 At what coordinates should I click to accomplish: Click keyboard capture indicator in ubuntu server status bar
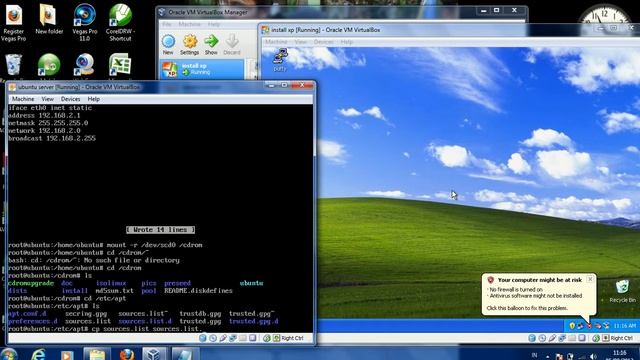click(x=276, y=338)
